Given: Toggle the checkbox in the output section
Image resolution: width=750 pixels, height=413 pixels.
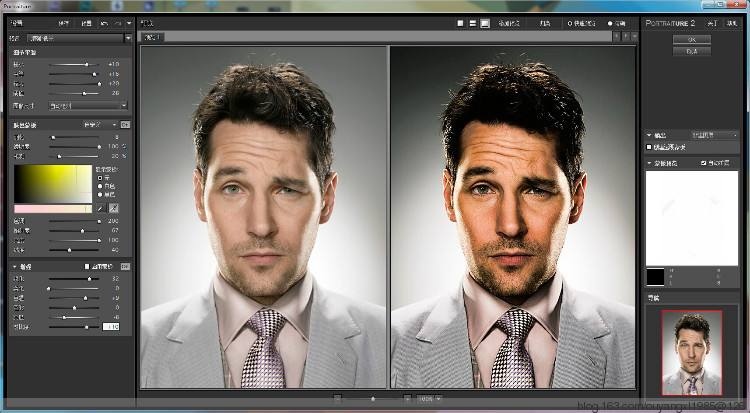Looking at the screenshot, I should pos(650,146).
